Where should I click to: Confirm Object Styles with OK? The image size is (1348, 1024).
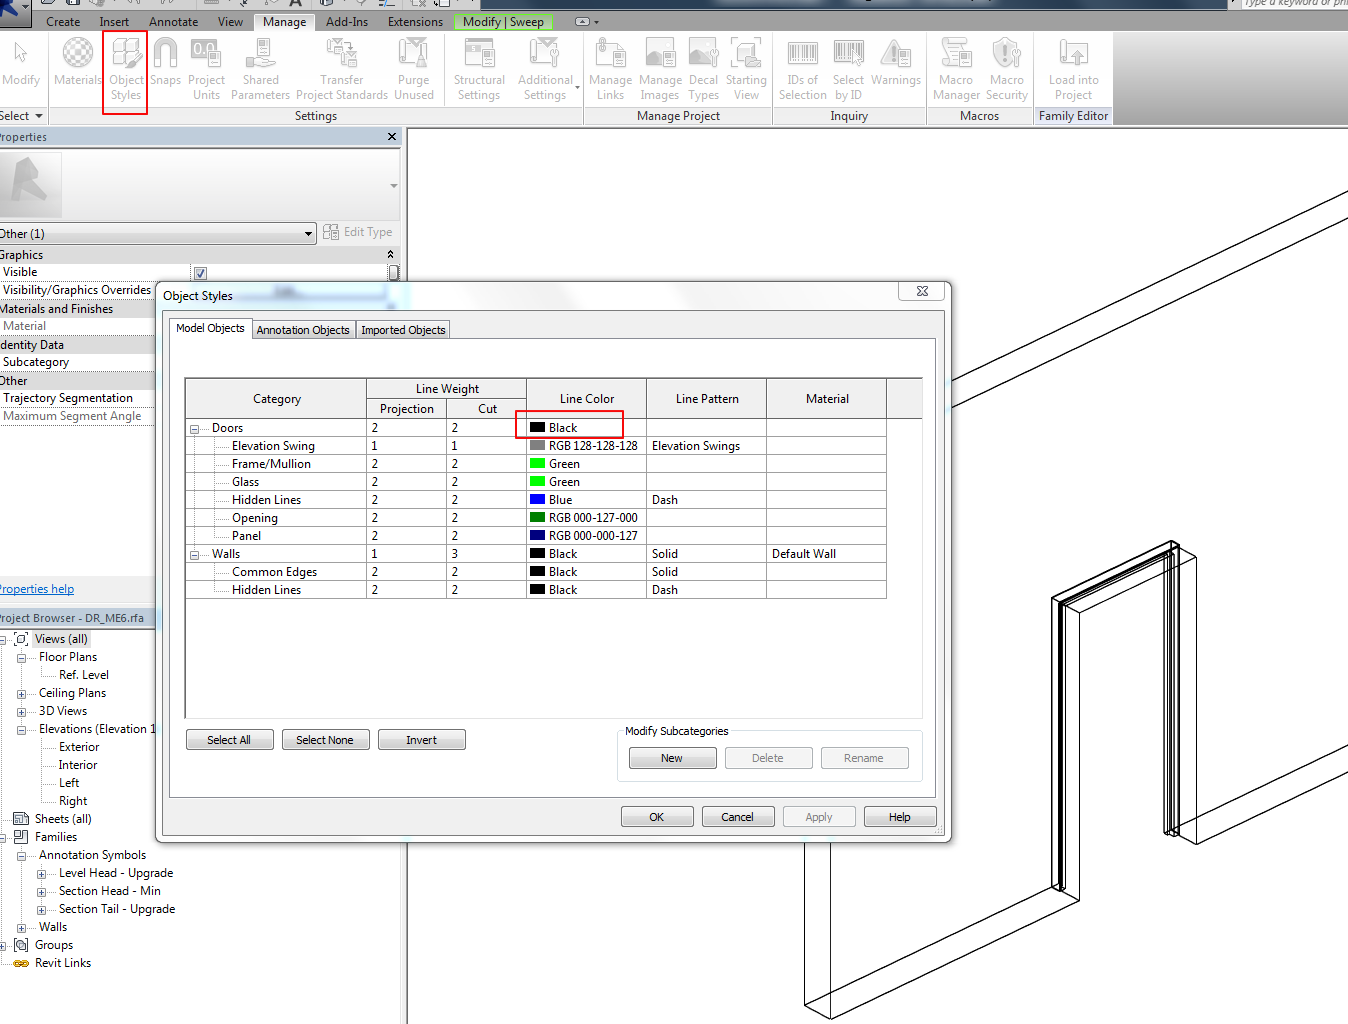pos(657,817)
